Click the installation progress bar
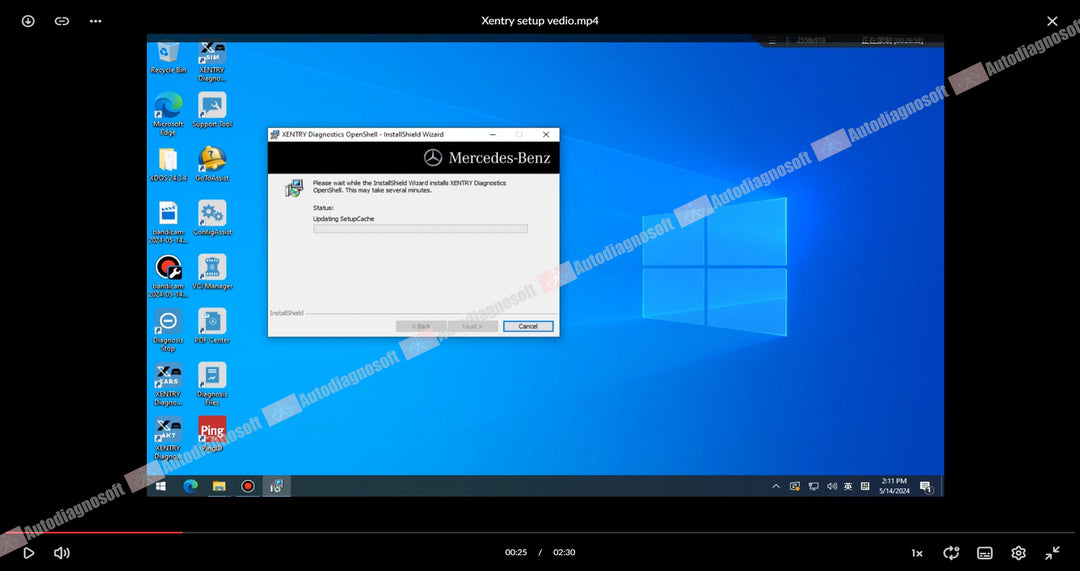 [x=421, y=229]
